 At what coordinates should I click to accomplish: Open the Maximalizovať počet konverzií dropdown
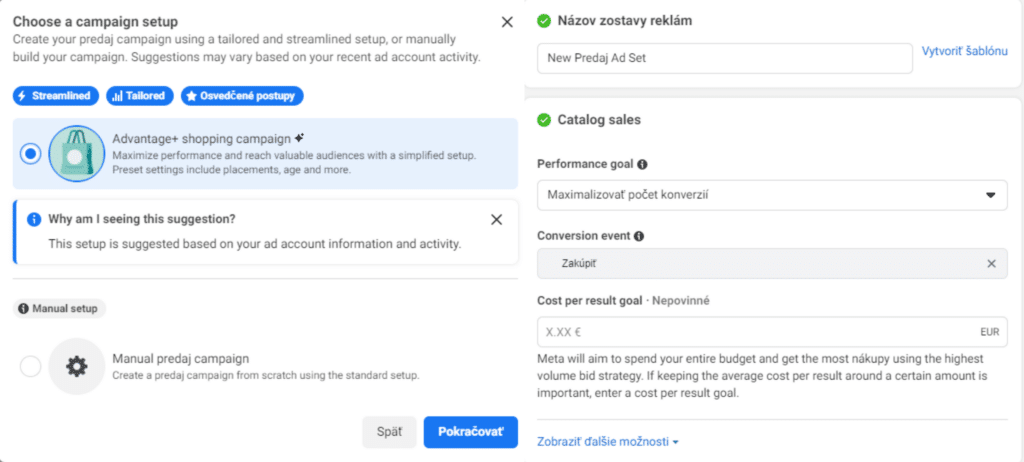click(x=772, y=195)
